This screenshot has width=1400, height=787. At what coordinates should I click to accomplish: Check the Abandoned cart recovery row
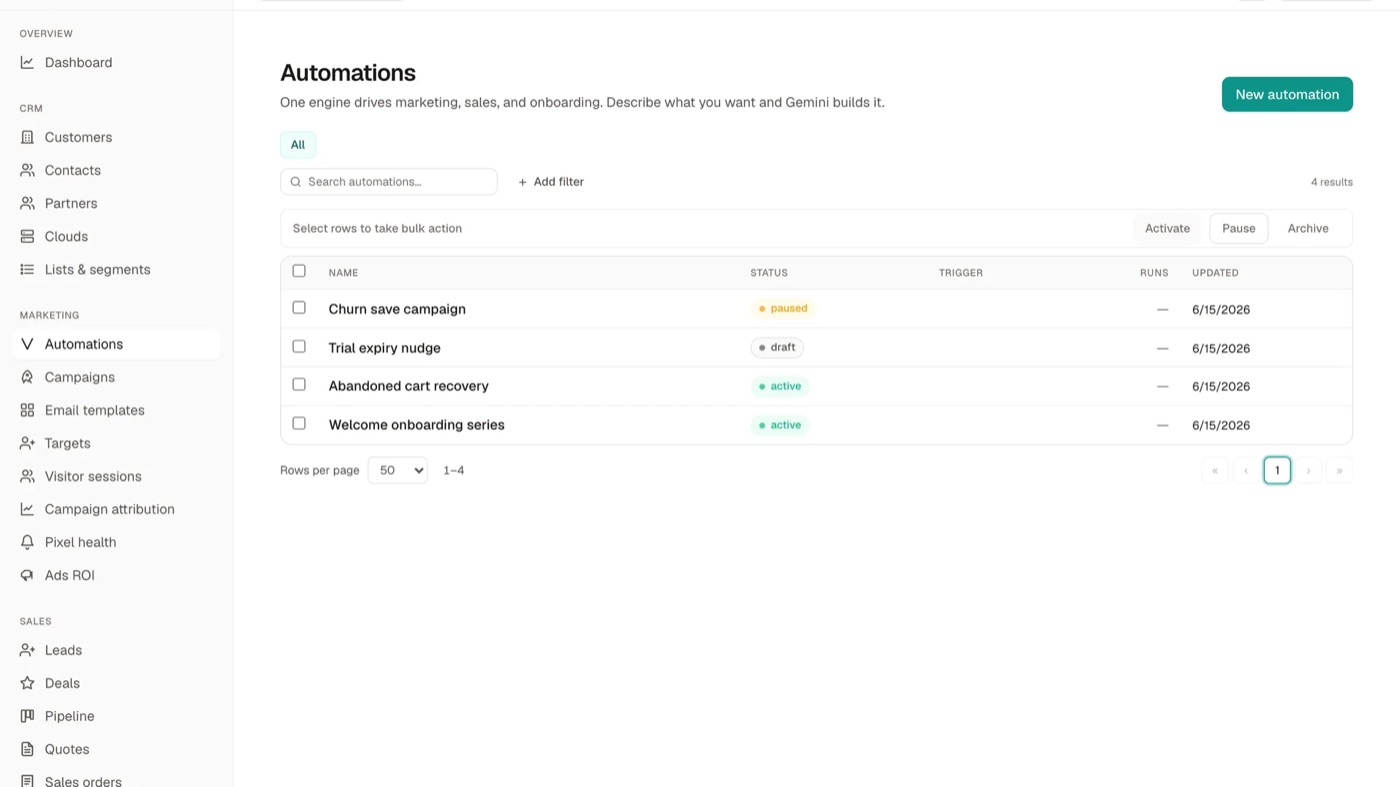[299, 385]
